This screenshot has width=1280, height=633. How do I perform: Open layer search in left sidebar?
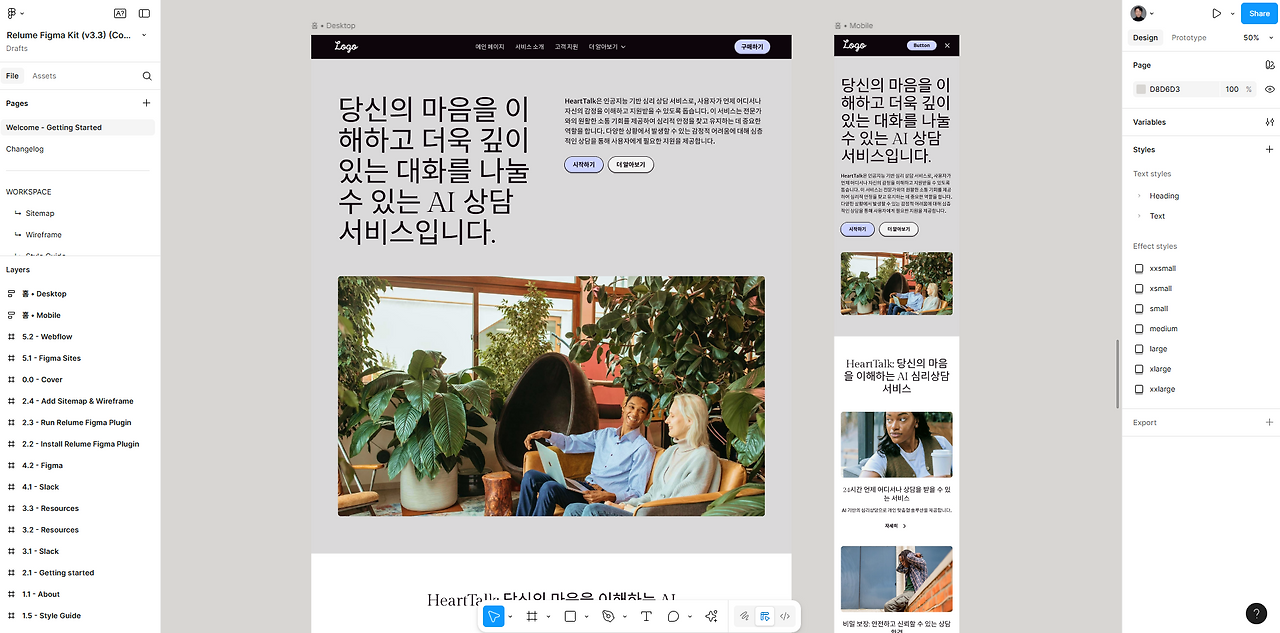point(146,75)
